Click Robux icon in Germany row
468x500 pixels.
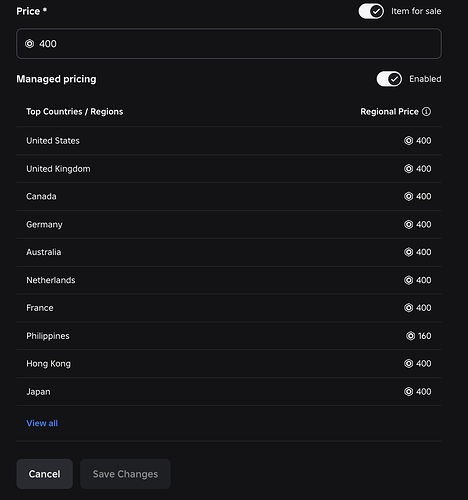408,224
